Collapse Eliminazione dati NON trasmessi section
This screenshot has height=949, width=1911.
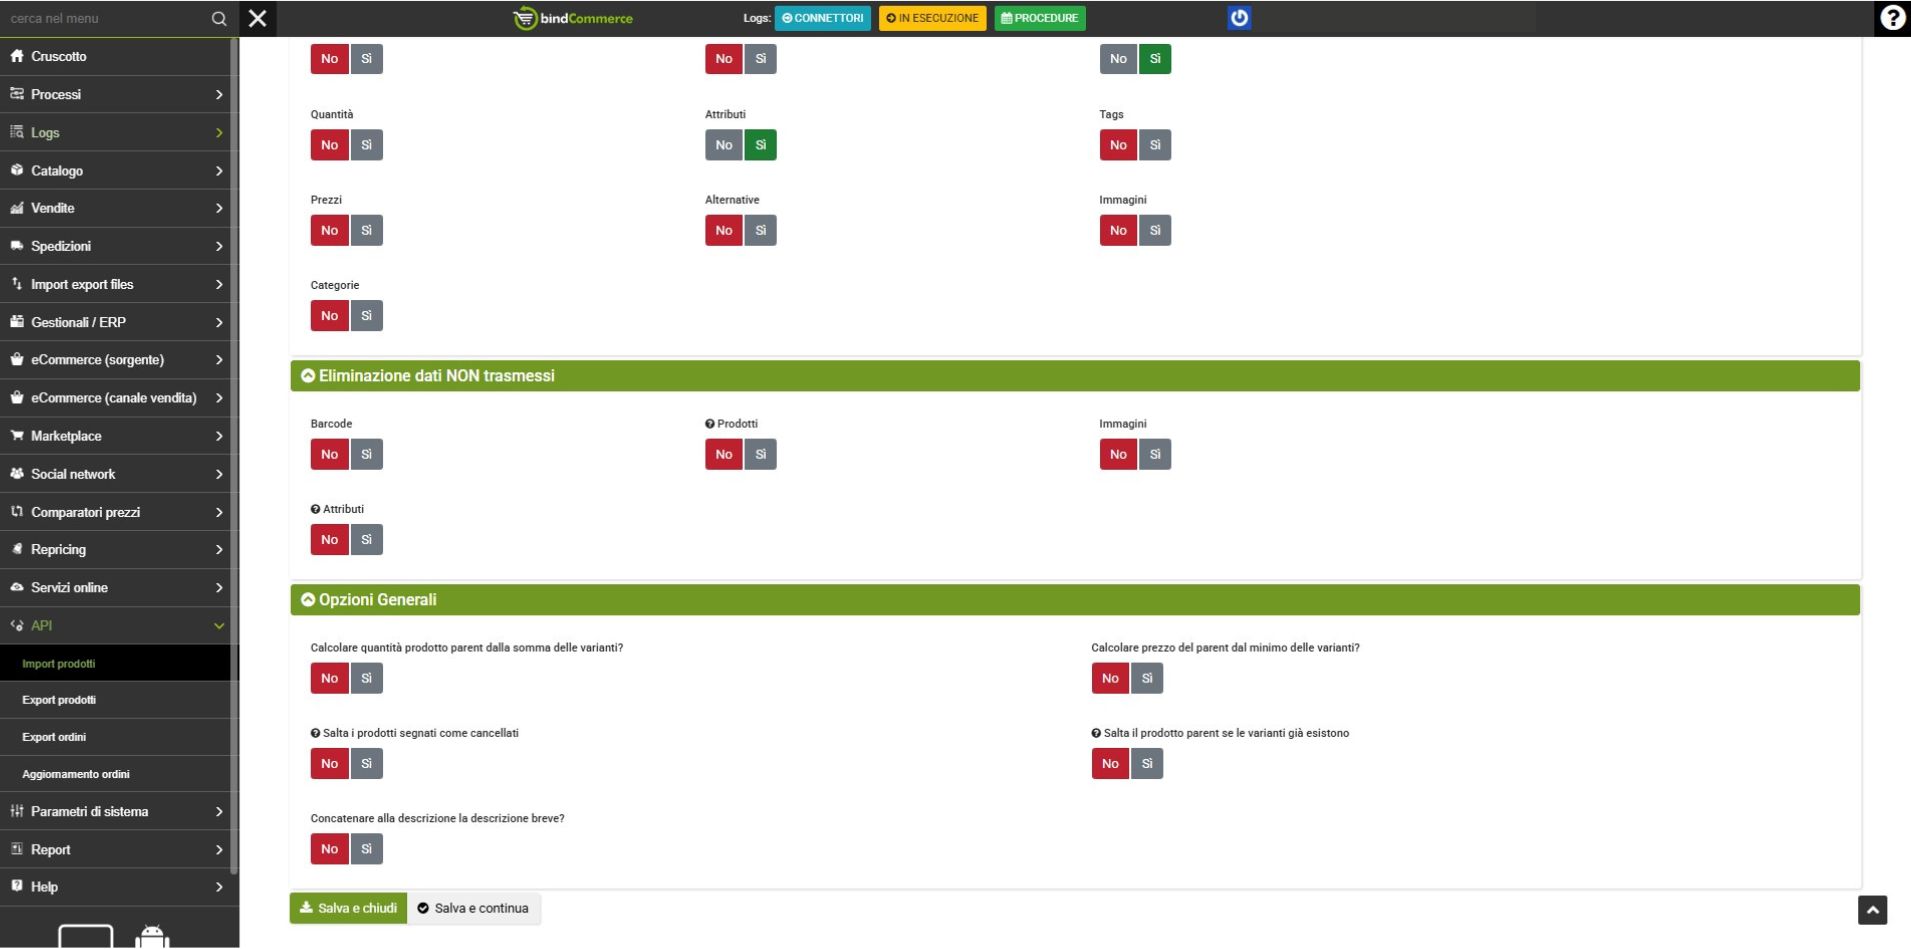tap(308, 376)
